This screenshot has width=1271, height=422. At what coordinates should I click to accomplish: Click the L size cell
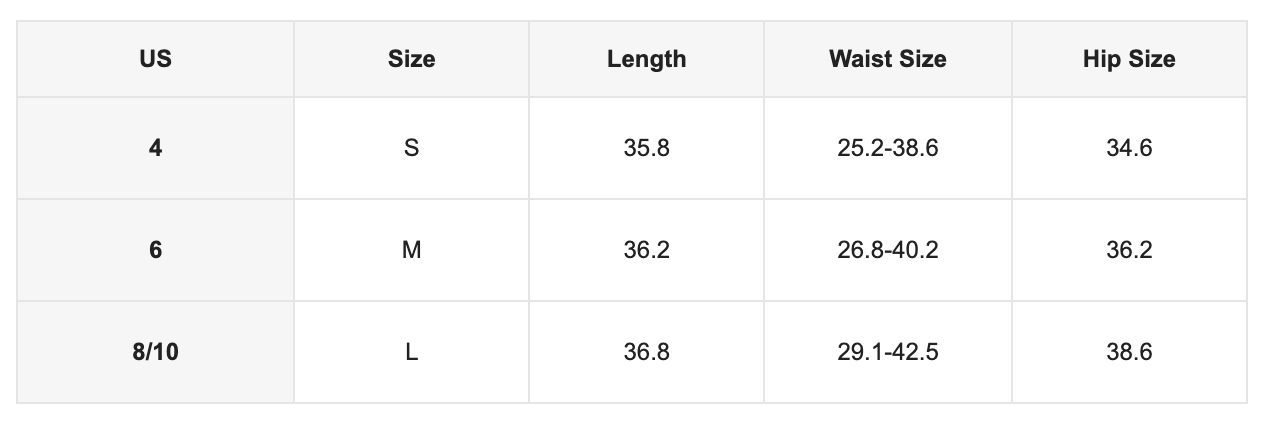coord(411,352)
